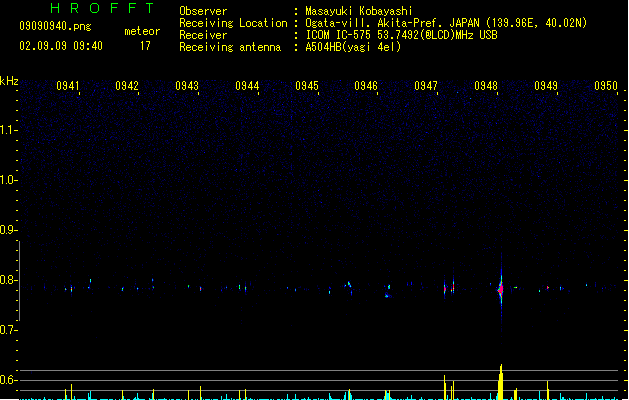Click the 0943 time marker
The image size is (629, 400).
[187, 86]
